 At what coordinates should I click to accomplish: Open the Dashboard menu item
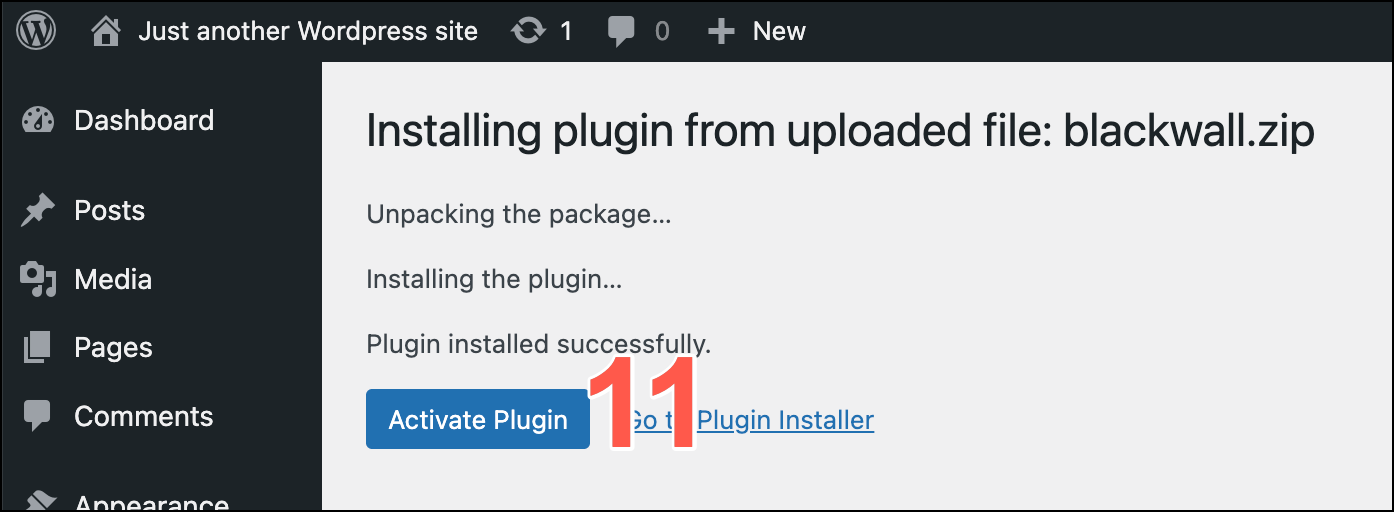coord(144,121)
